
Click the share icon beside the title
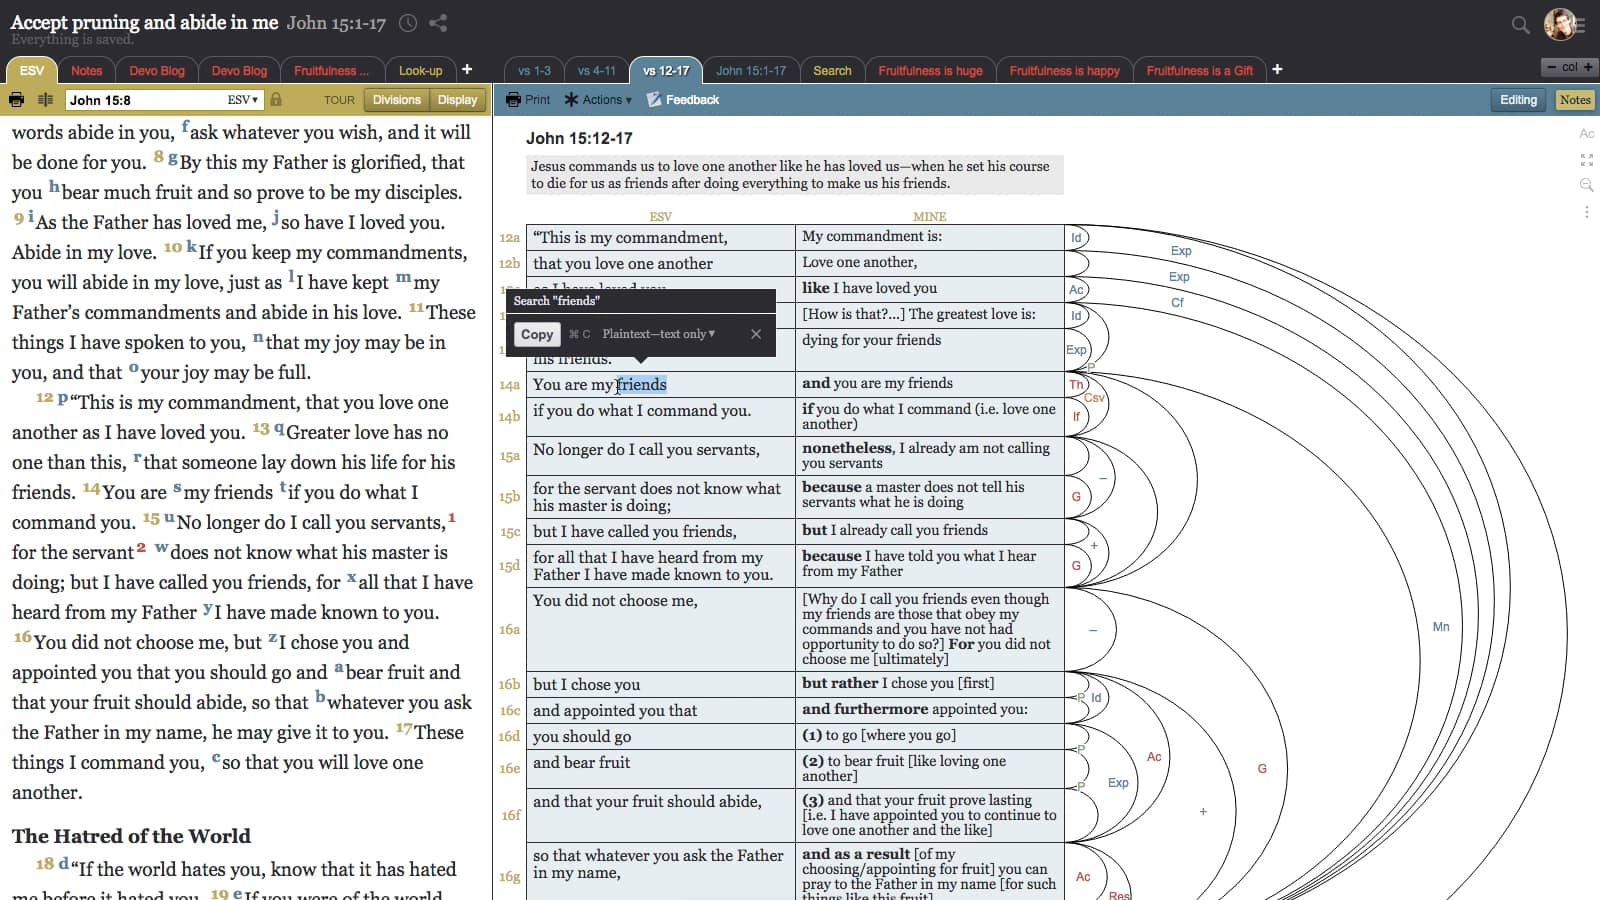pyautogui.click(x=438, y=23)
